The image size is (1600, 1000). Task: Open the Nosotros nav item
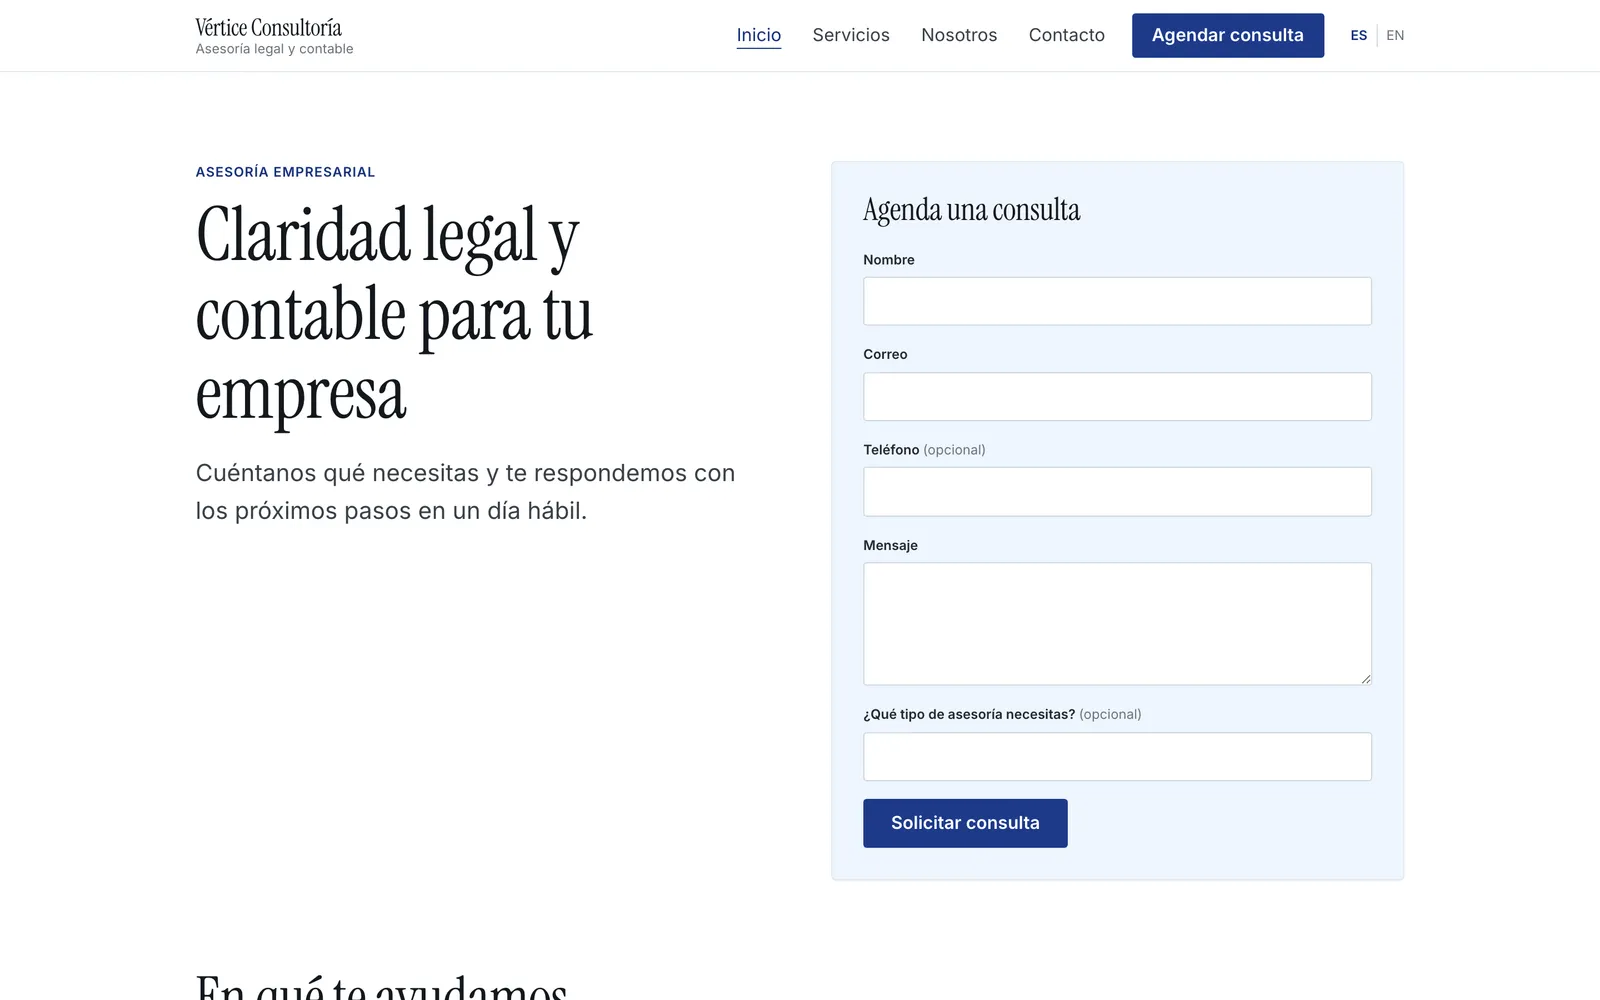[x=959, y=35]
